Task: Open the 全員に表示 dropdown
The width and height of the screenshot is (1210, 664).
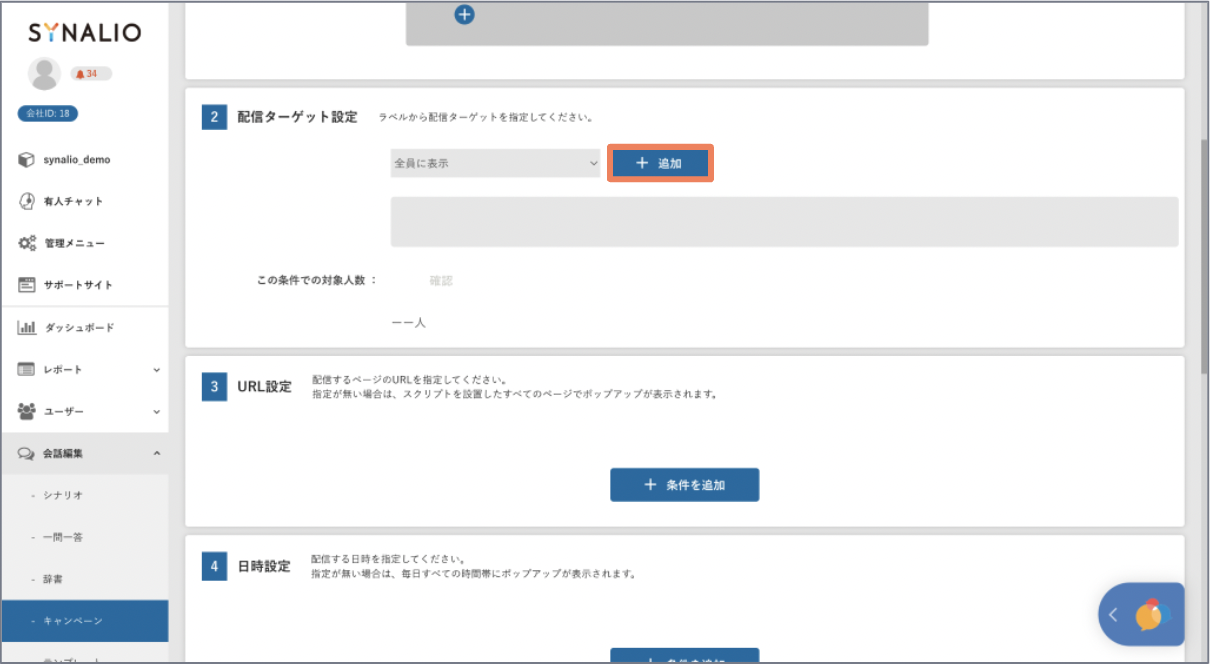Action: pos(495,163)
